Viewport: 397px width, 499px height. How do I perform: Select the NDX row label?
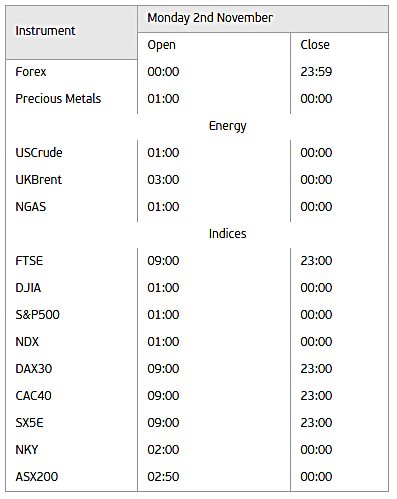click(x=27, y=342)
